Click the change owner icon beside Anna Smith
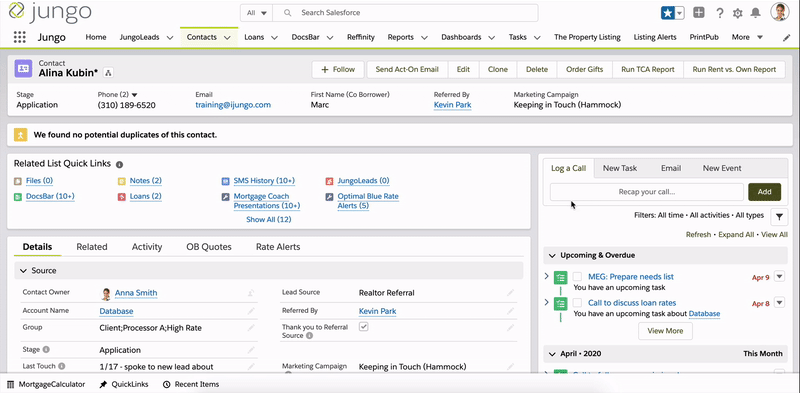 [251, 293]
